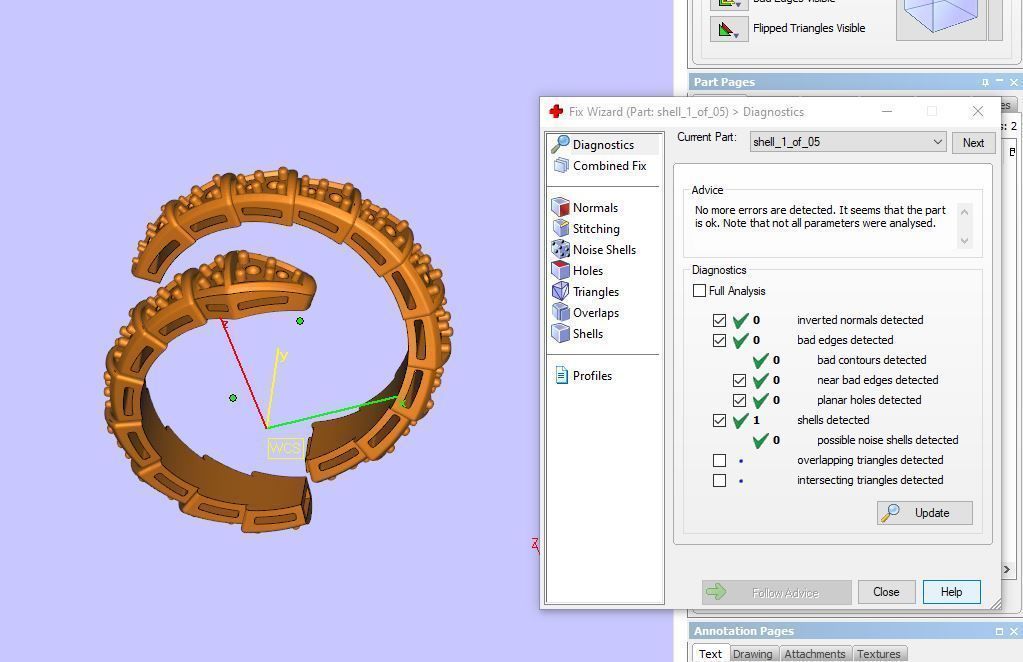Image resolution: width=1023 pixels, height=662 pixels.
Task: Click the Close button in Fix Wizard
Action: pos(886,592)
